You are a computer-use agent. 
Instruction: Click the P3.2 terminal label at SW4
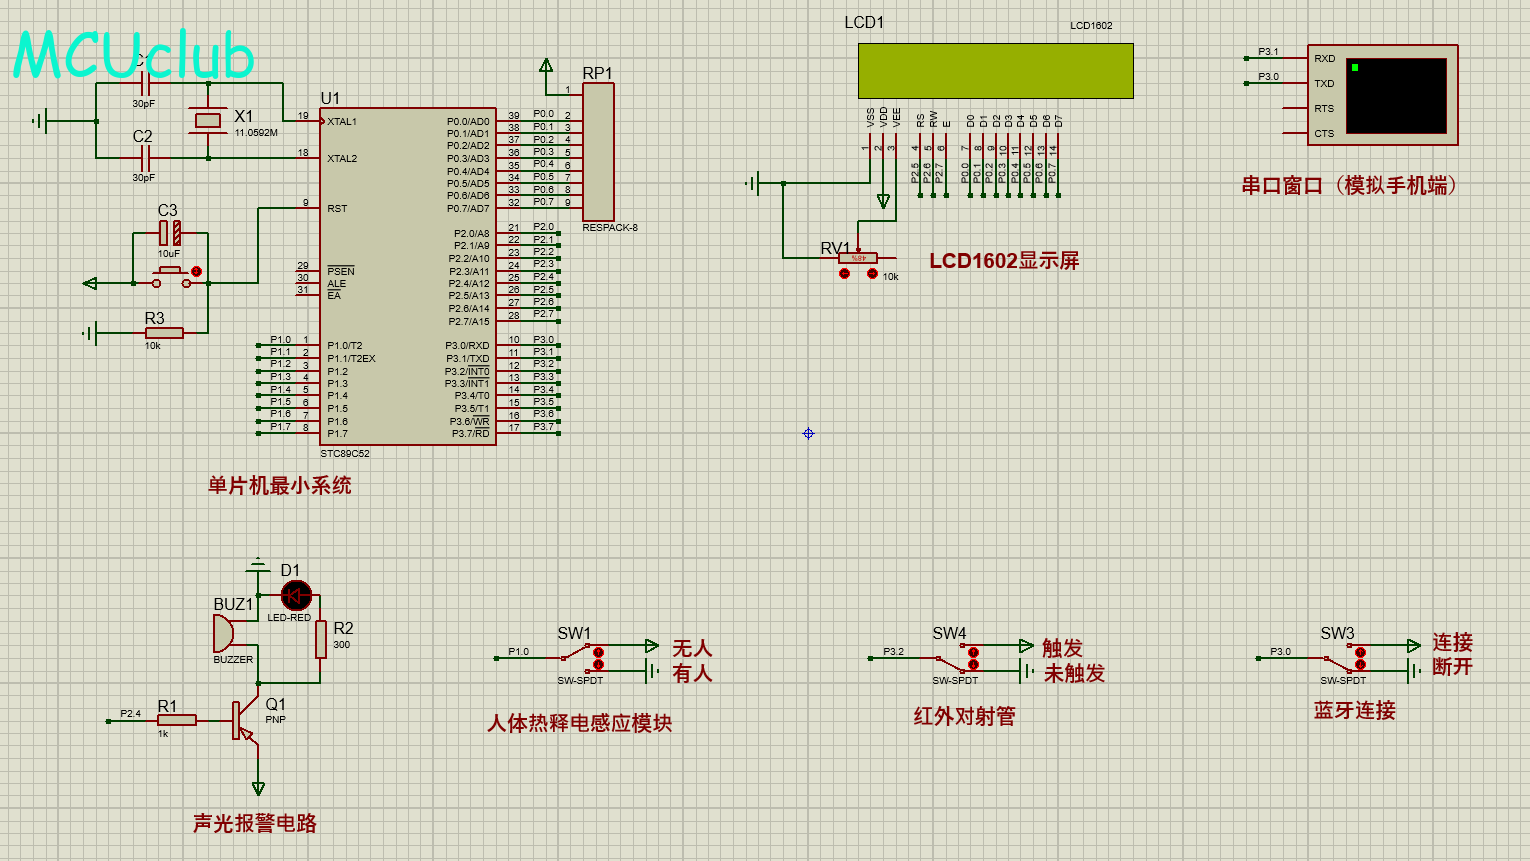tap(893, 651)
